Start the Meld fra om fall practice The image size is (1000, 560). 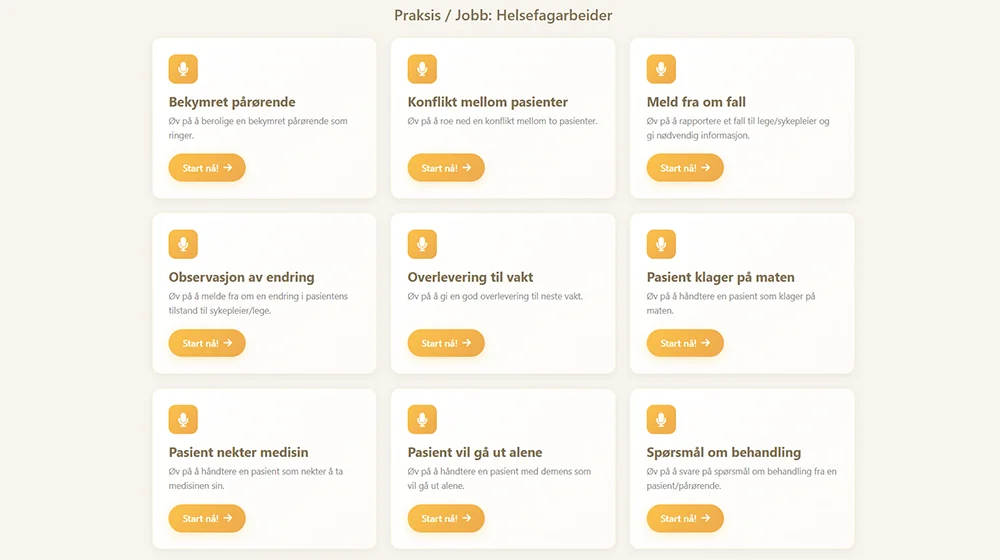click(x=685, y=168)
